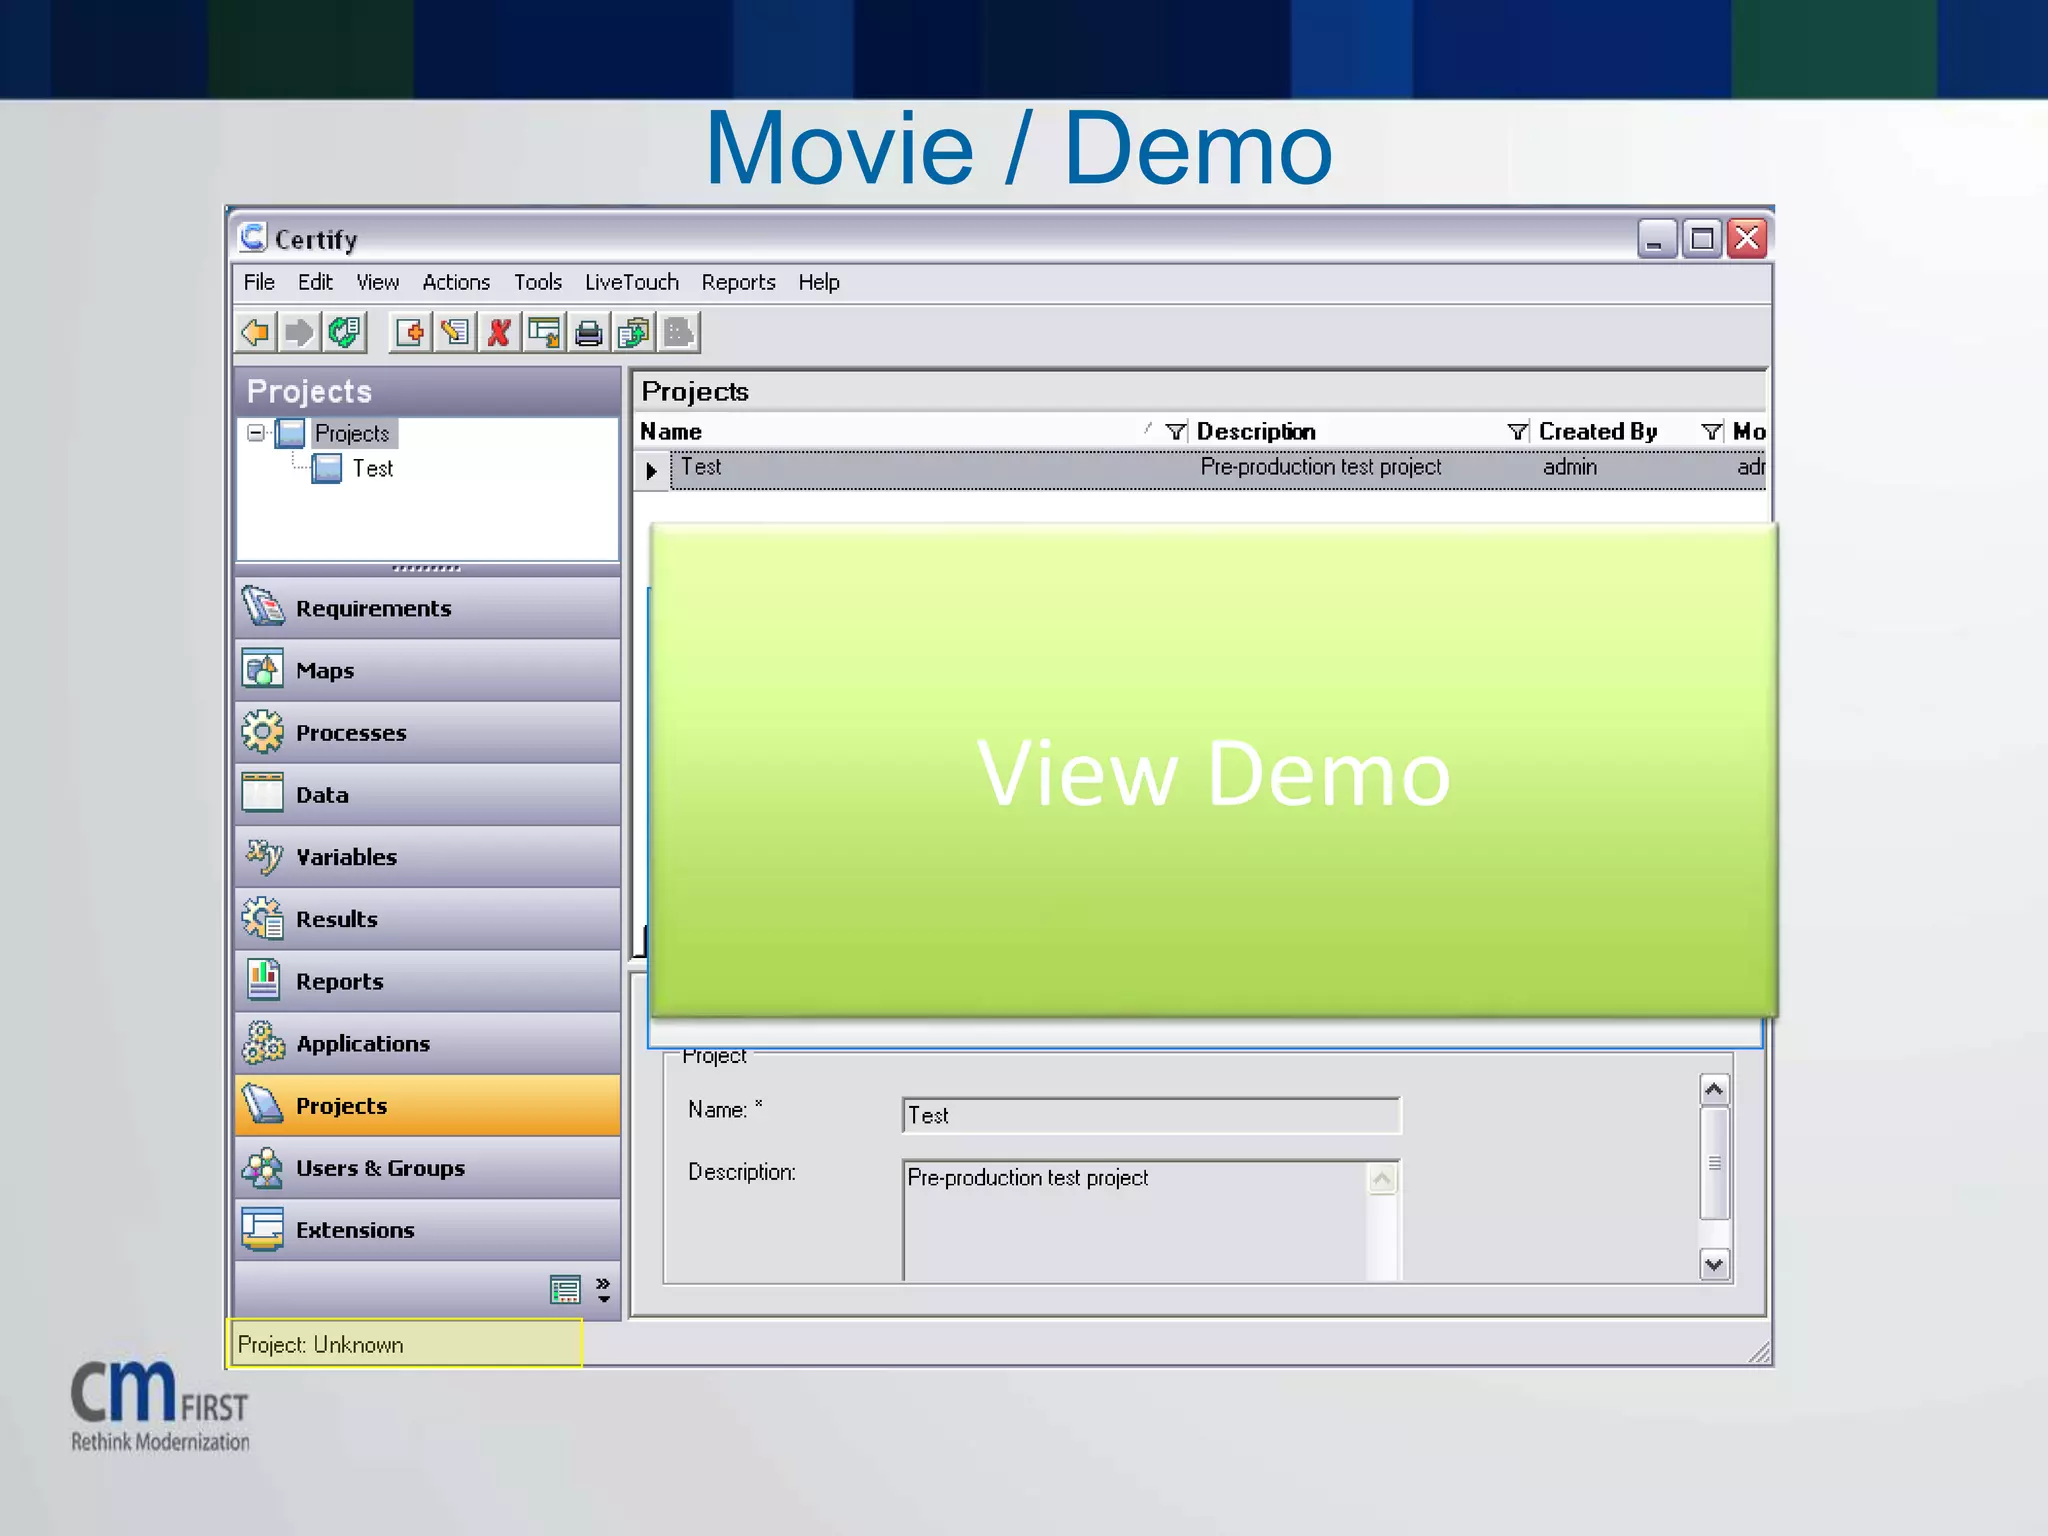
Task: Click the red X Delete toolbar icon
Action: pyautogui.click(x=499, y=332)
